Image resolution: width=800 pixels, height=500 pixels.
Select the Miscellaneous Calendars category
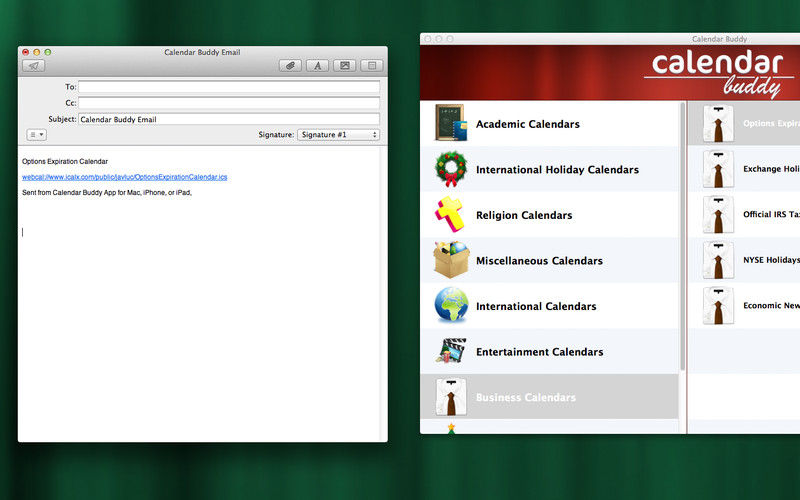pos(549,260)
